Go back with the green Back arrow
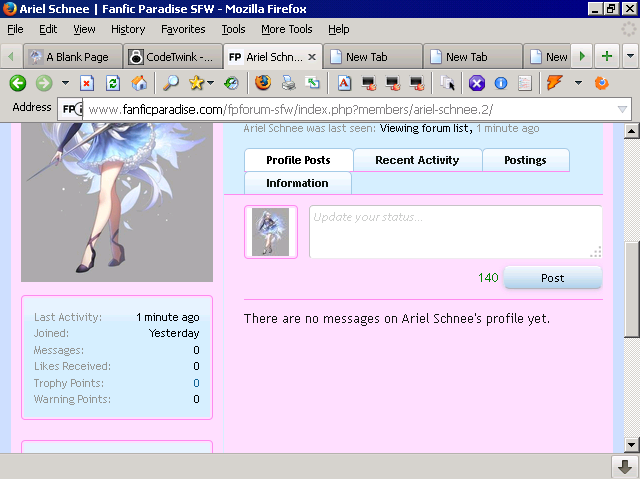640x480 pixels. point(18,83)
